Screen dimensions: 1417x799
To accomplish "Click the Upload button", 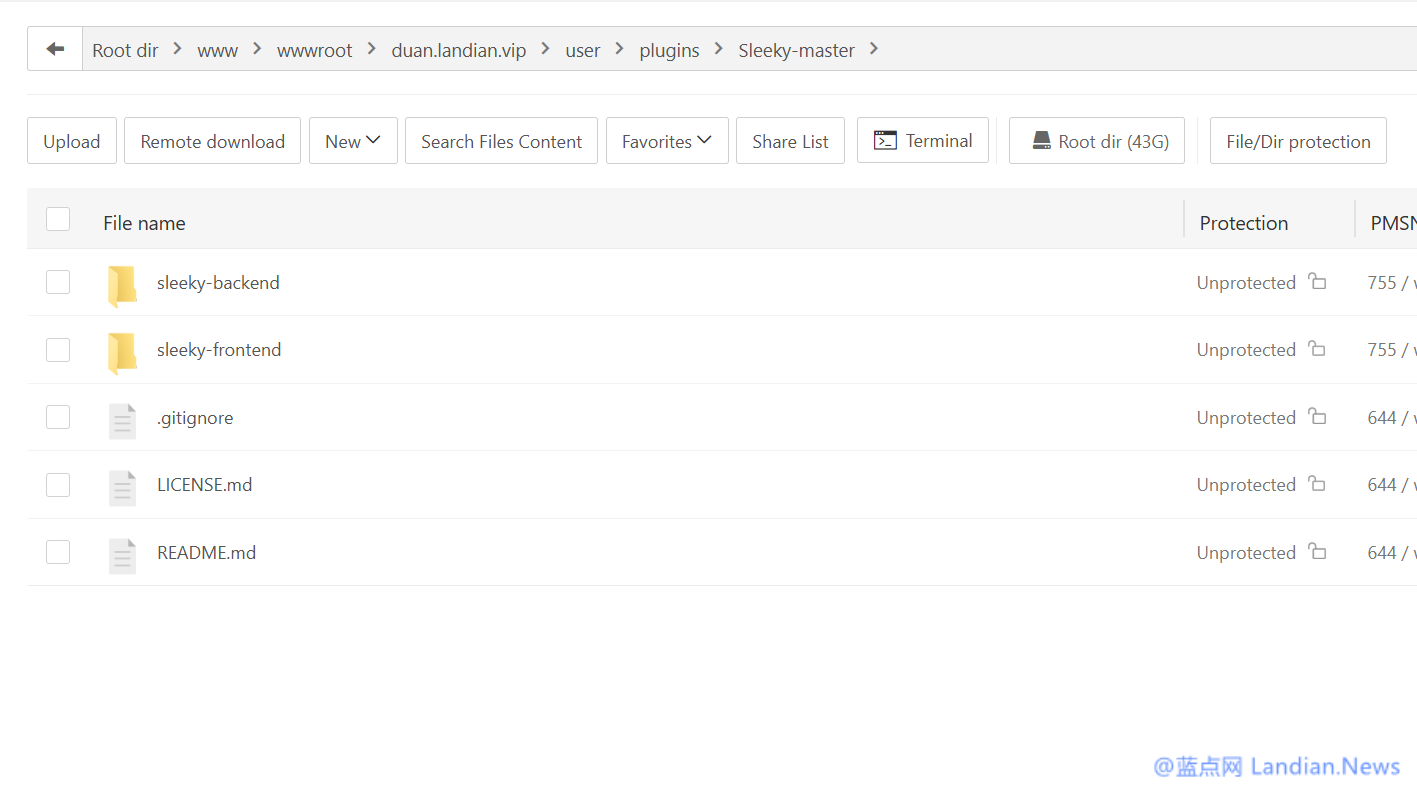I will [x=72, y=141].
